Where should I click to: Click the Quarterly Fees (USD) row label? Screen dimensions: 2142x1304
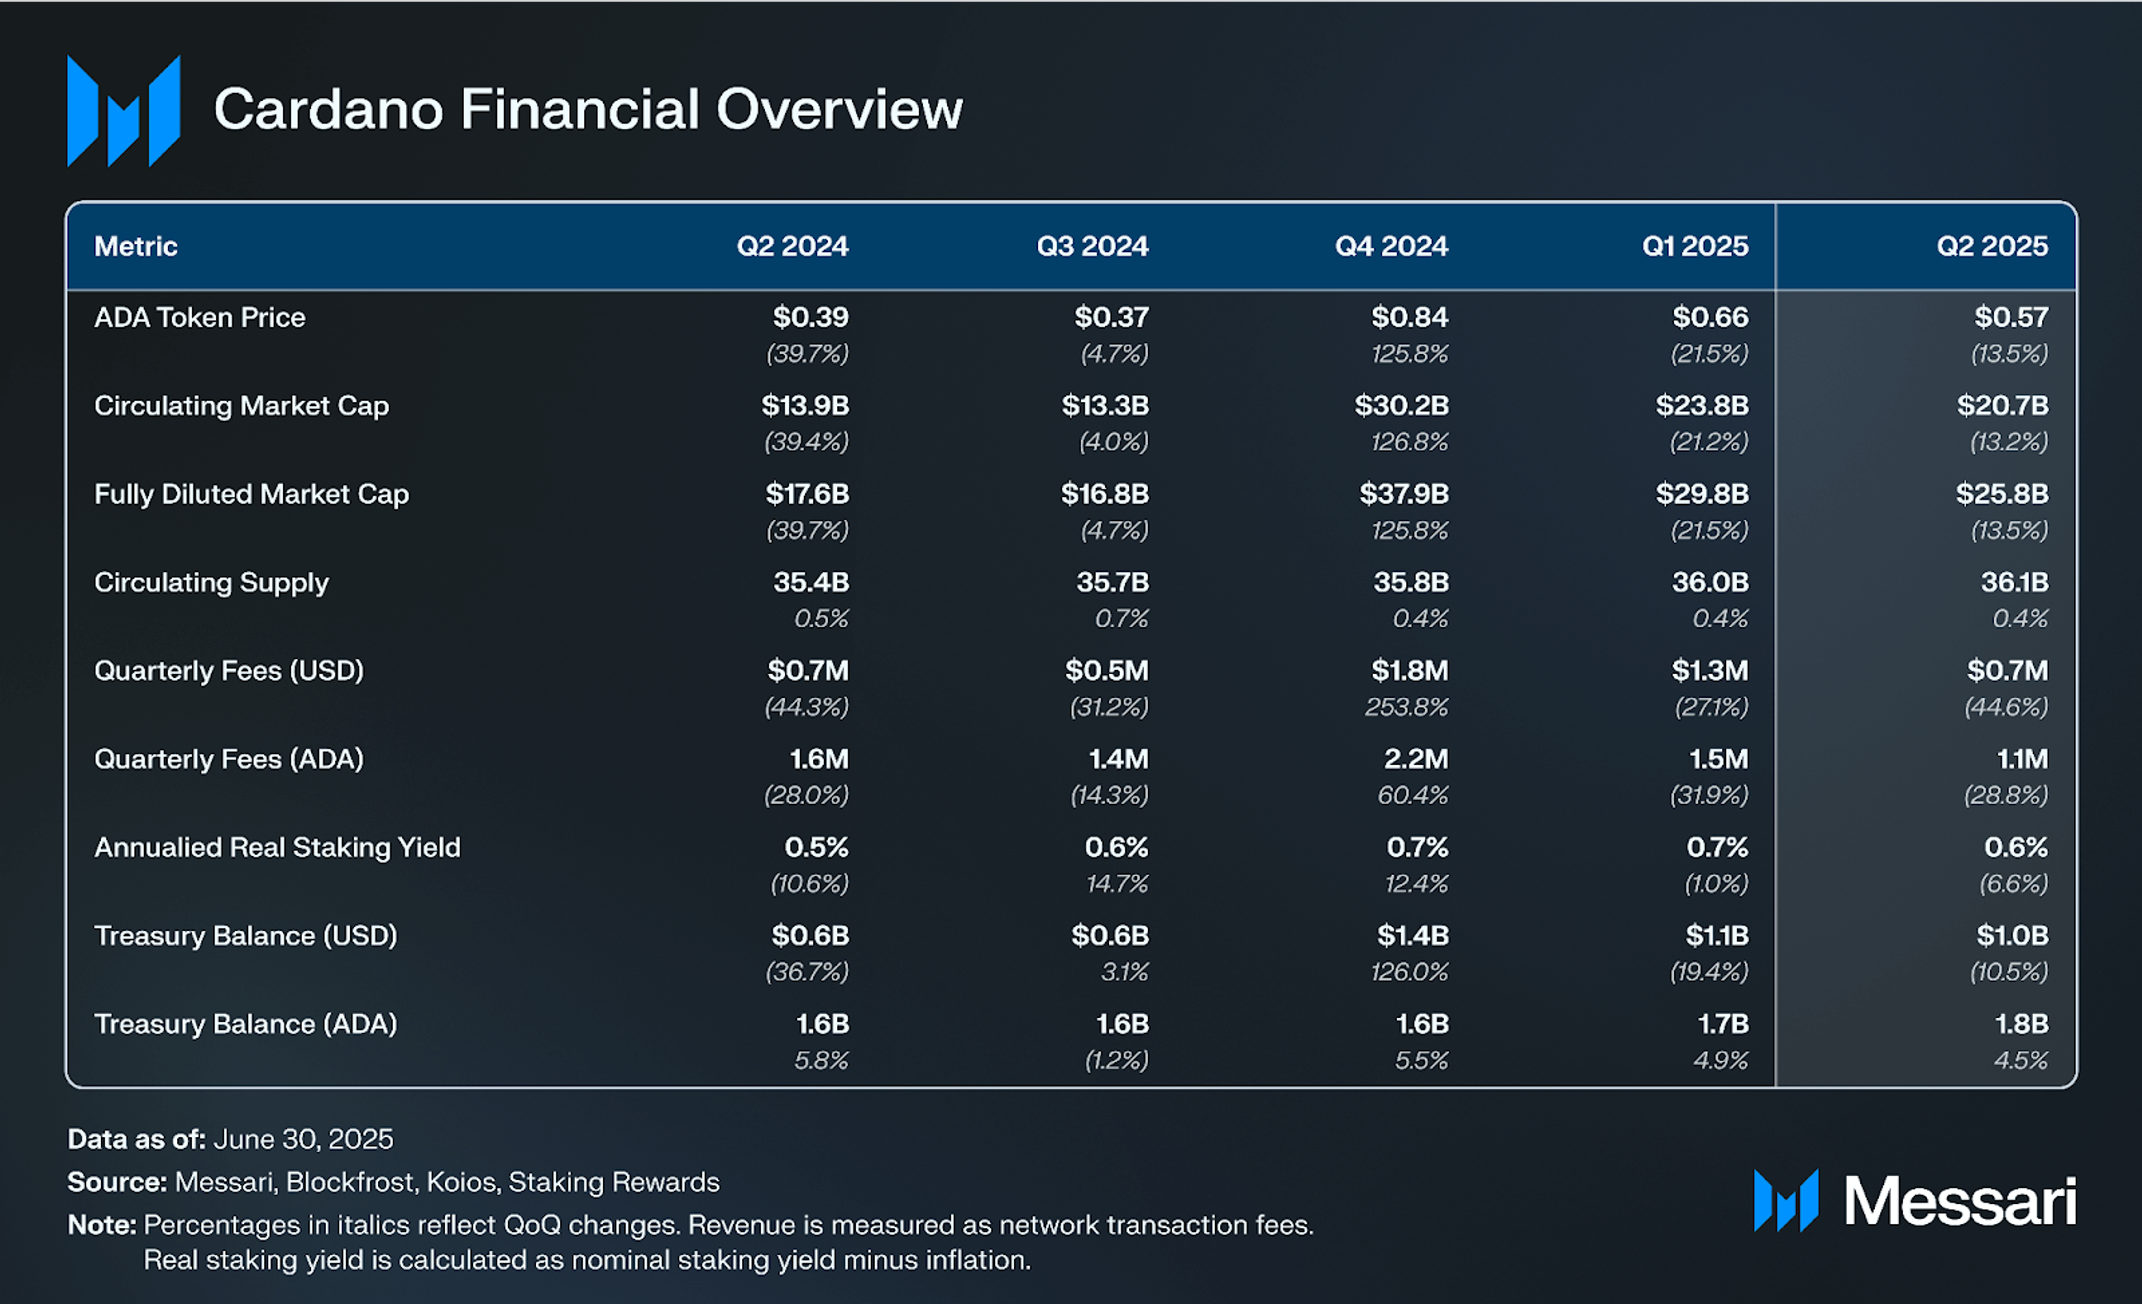tap(229, 670)
